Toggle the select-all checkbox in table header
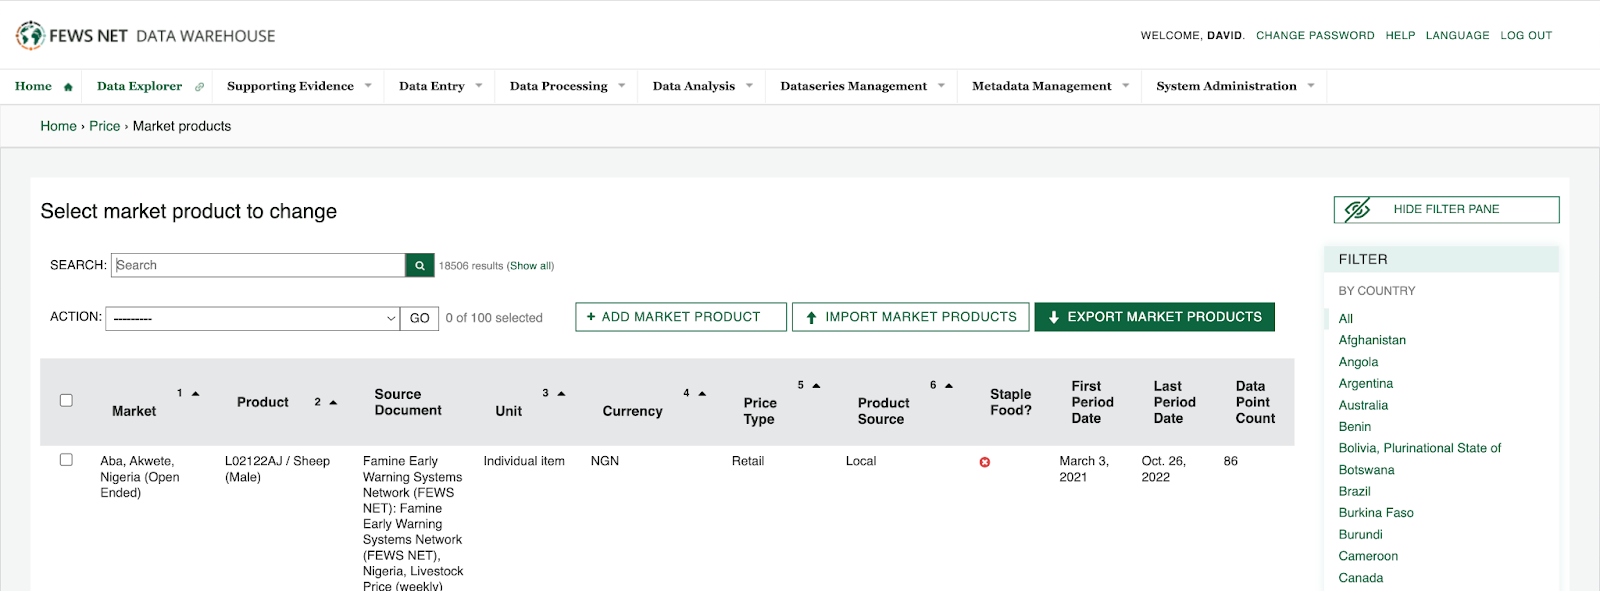 [x=66, y=400]
